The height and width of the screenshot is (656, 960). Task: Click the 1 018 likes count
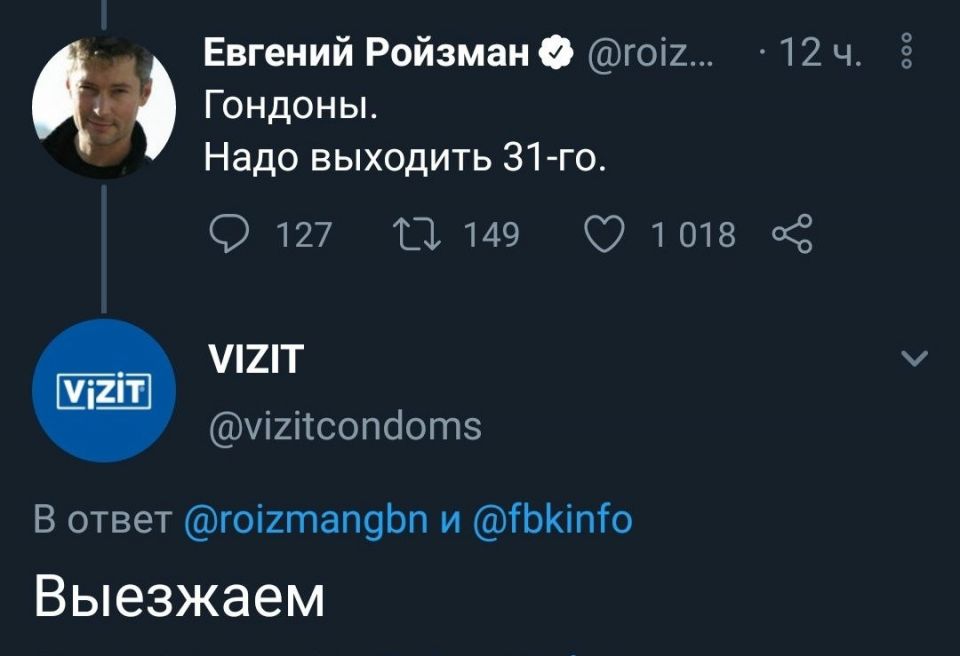pos(693,235)
